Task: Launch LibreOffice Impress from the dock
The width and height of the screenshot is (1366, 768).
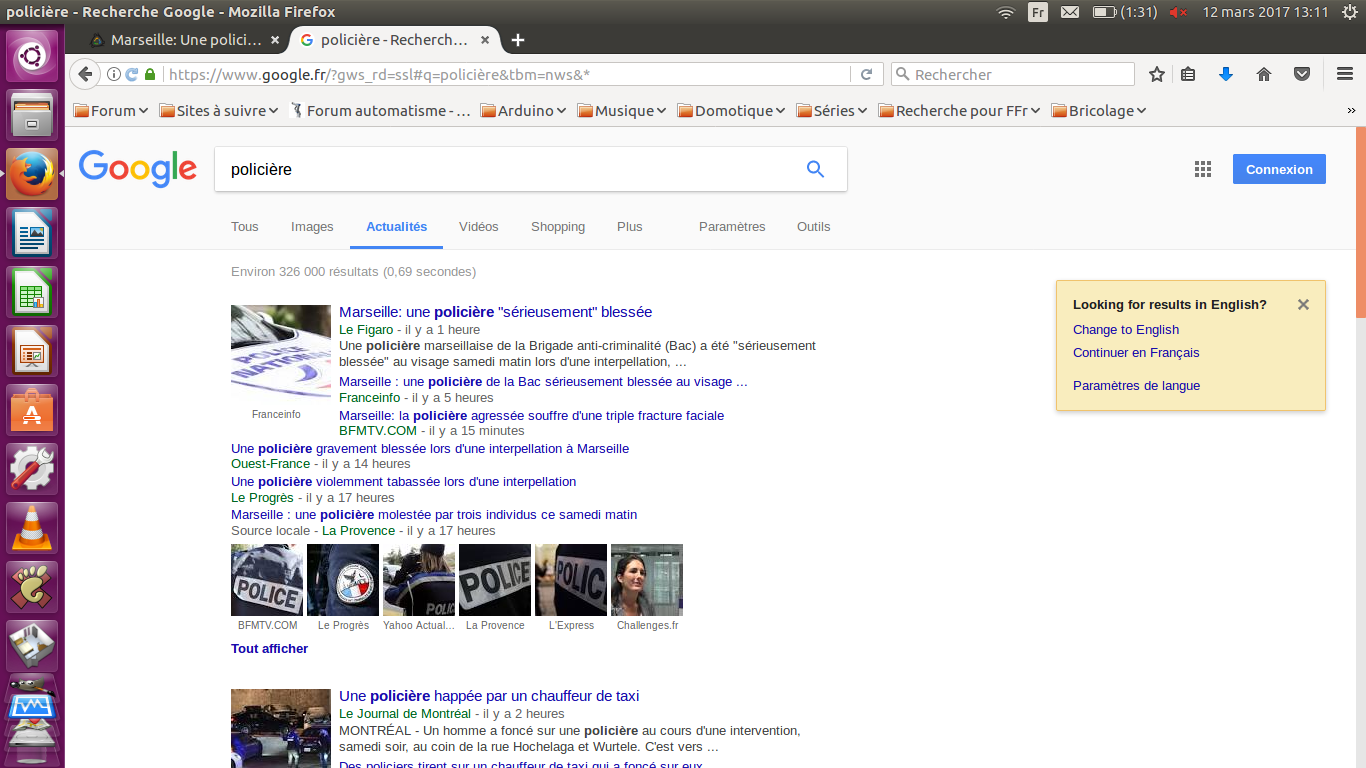Action: [33, 352]
